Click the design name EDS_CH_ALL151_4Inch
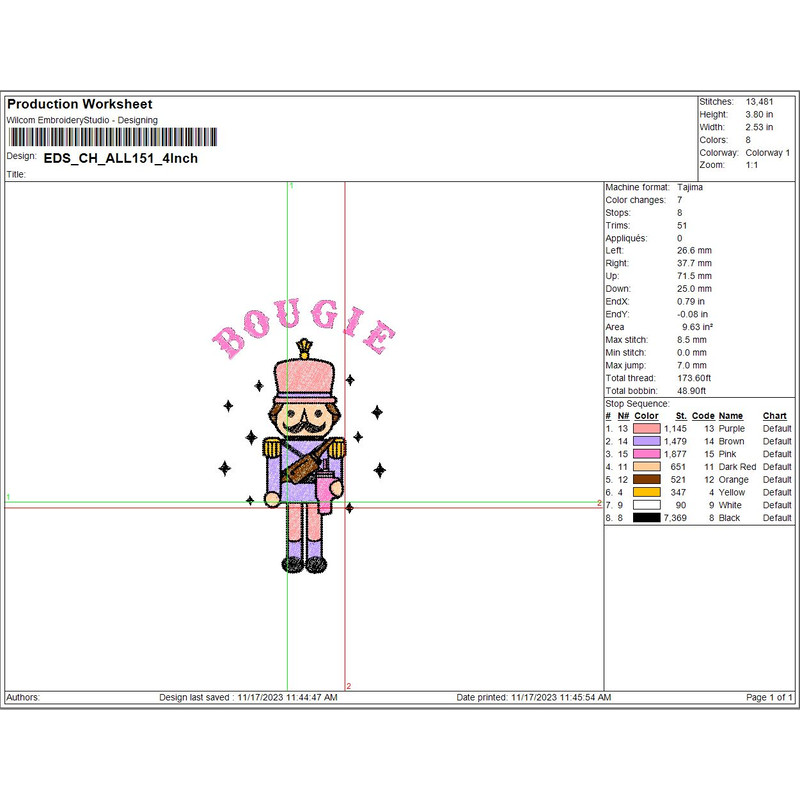This screenshot has width=800, height=800. tap(120, 158)
